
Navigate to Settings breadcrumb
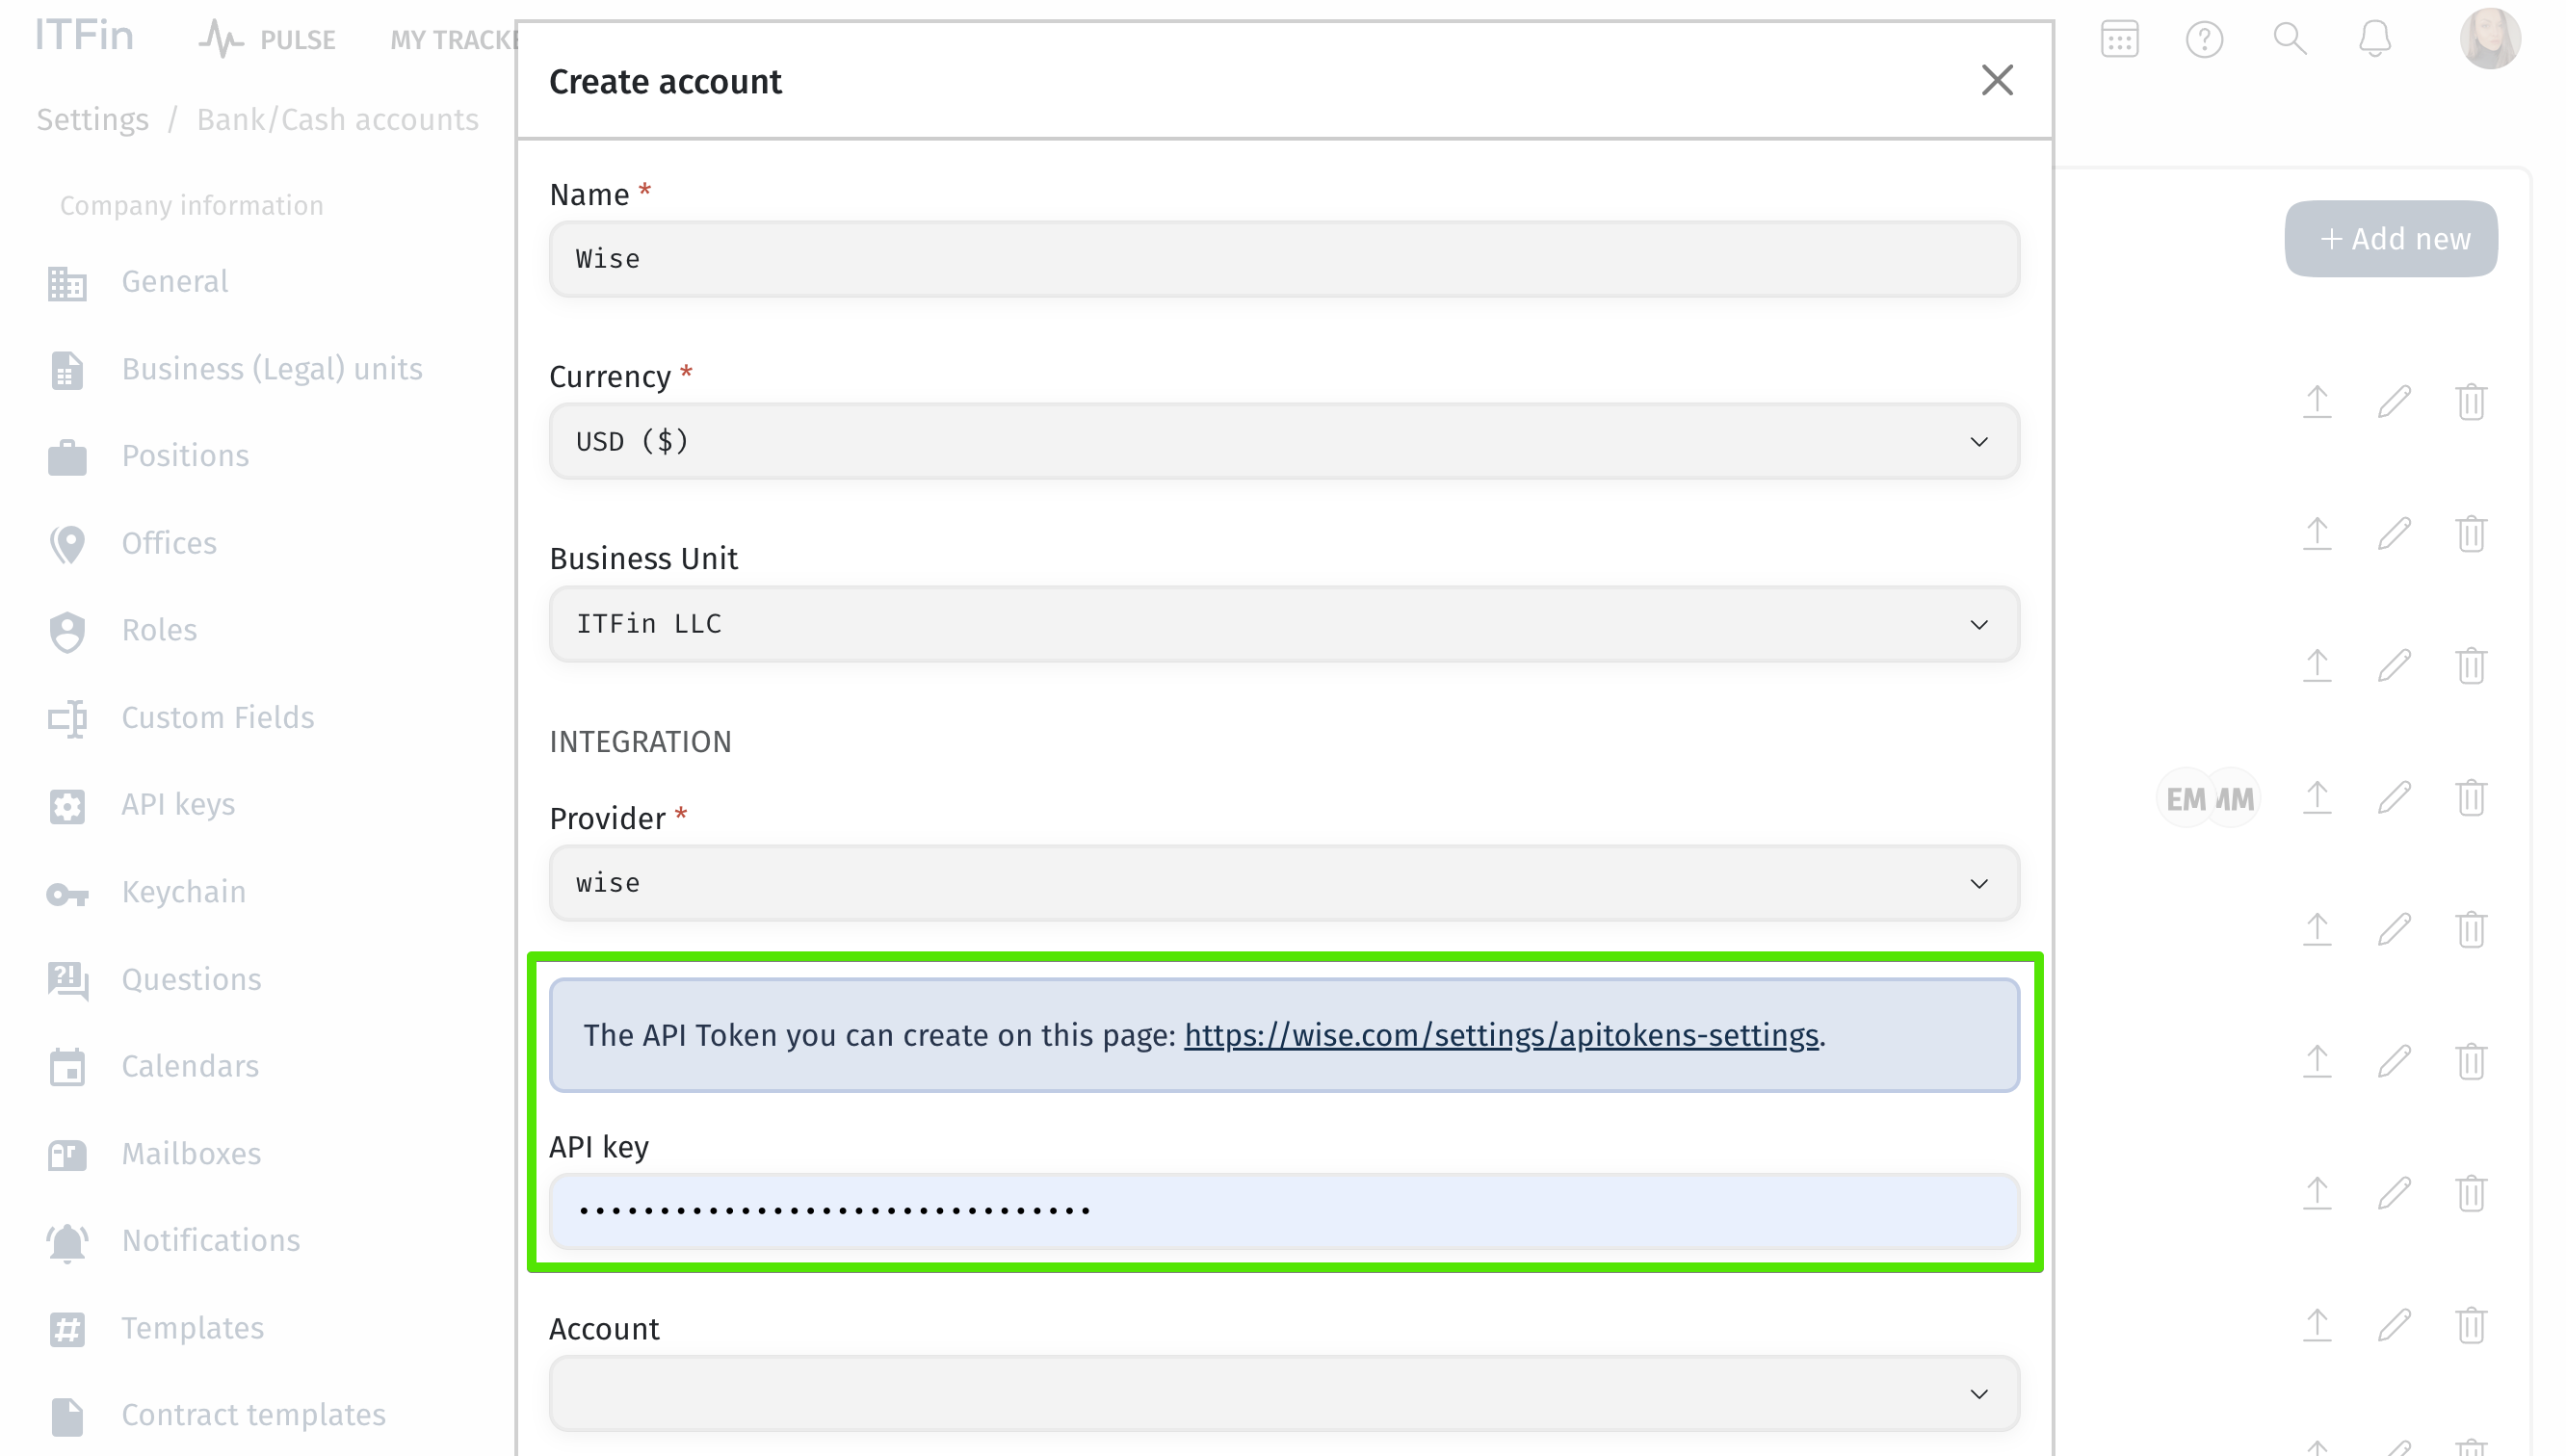[x=92, y=120]
